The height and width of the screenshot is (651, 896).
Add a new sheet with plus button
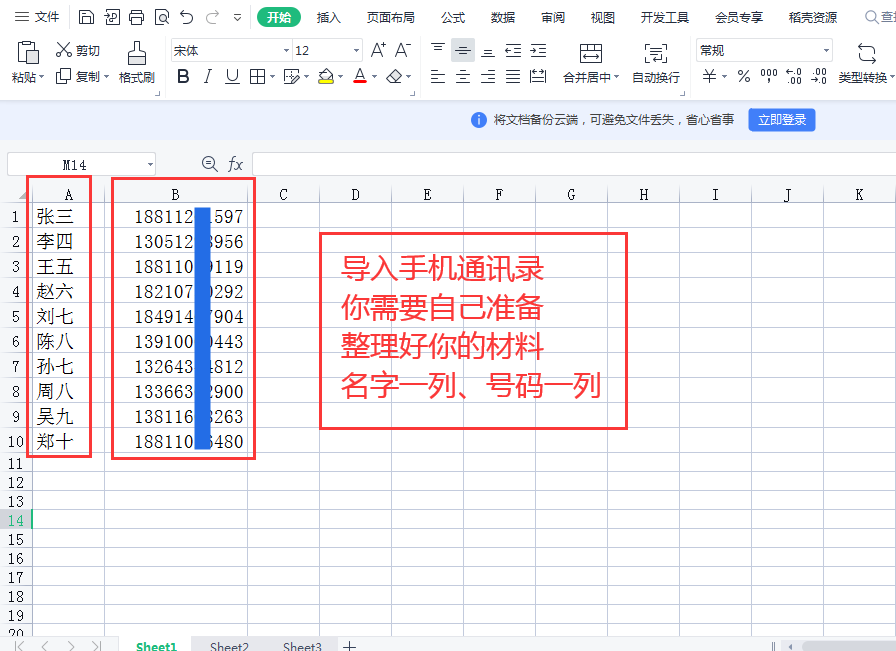point(349,646)
